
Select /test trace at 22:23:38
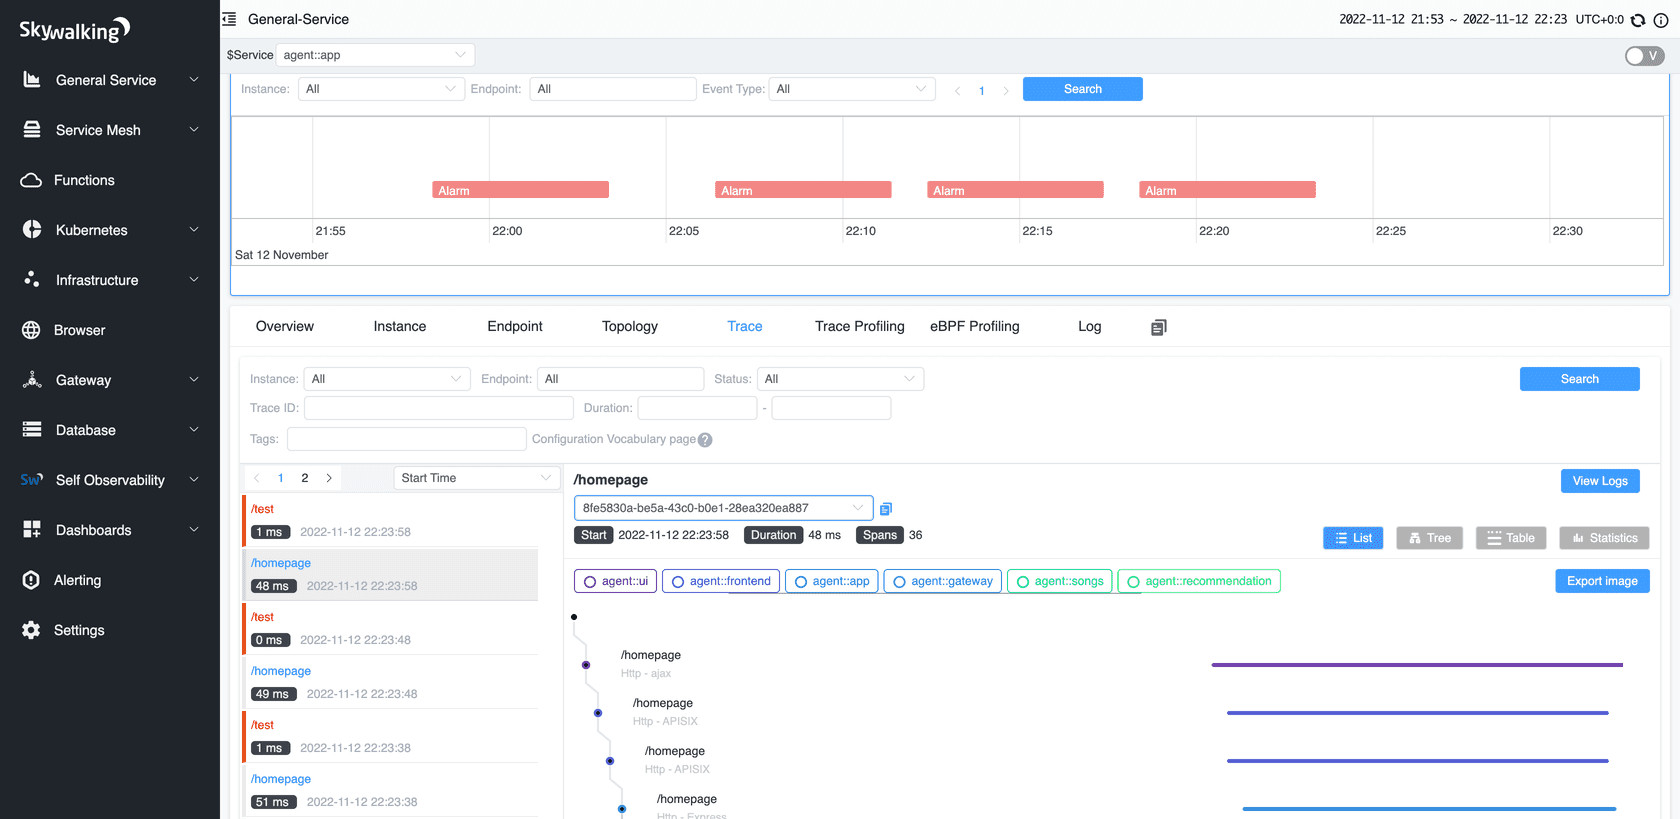pyautogui.click(x=390, y=736)
